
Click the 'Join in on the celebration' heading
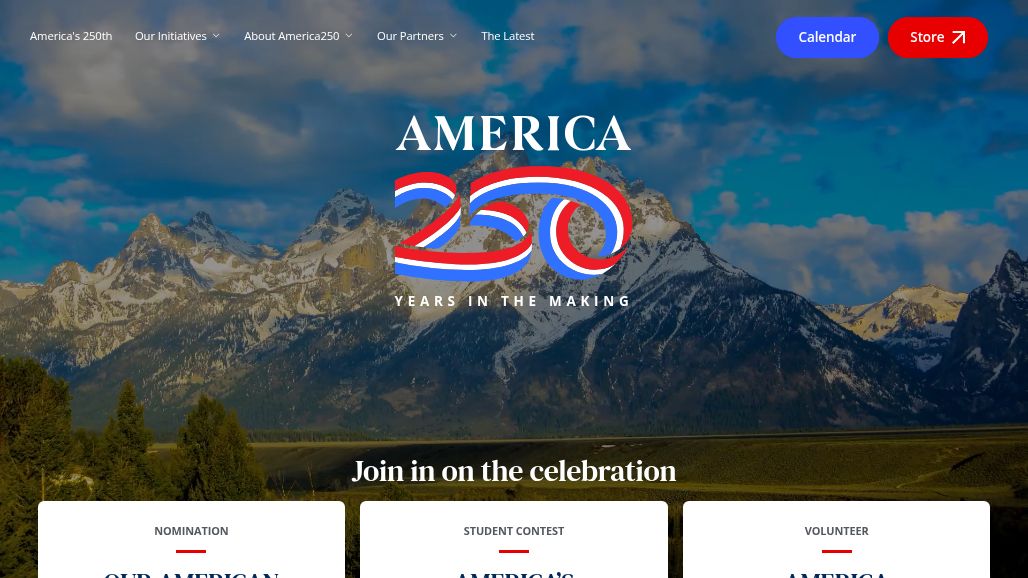click(514, 471)
